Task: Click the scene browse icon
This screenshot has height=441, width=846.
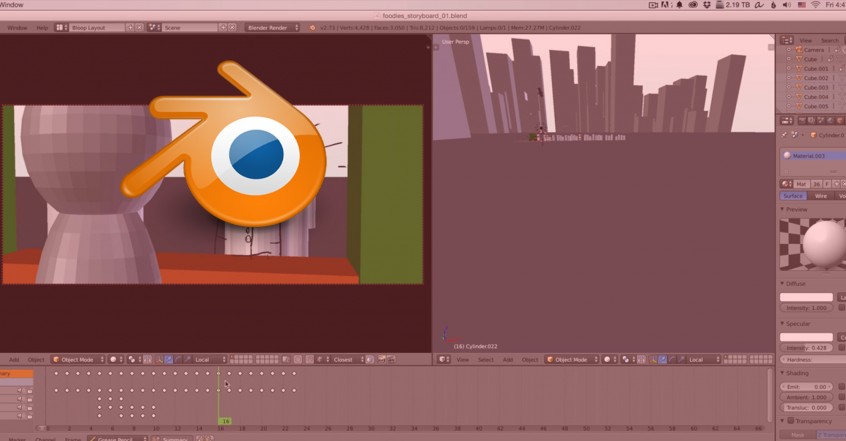Action: (156, 28)
